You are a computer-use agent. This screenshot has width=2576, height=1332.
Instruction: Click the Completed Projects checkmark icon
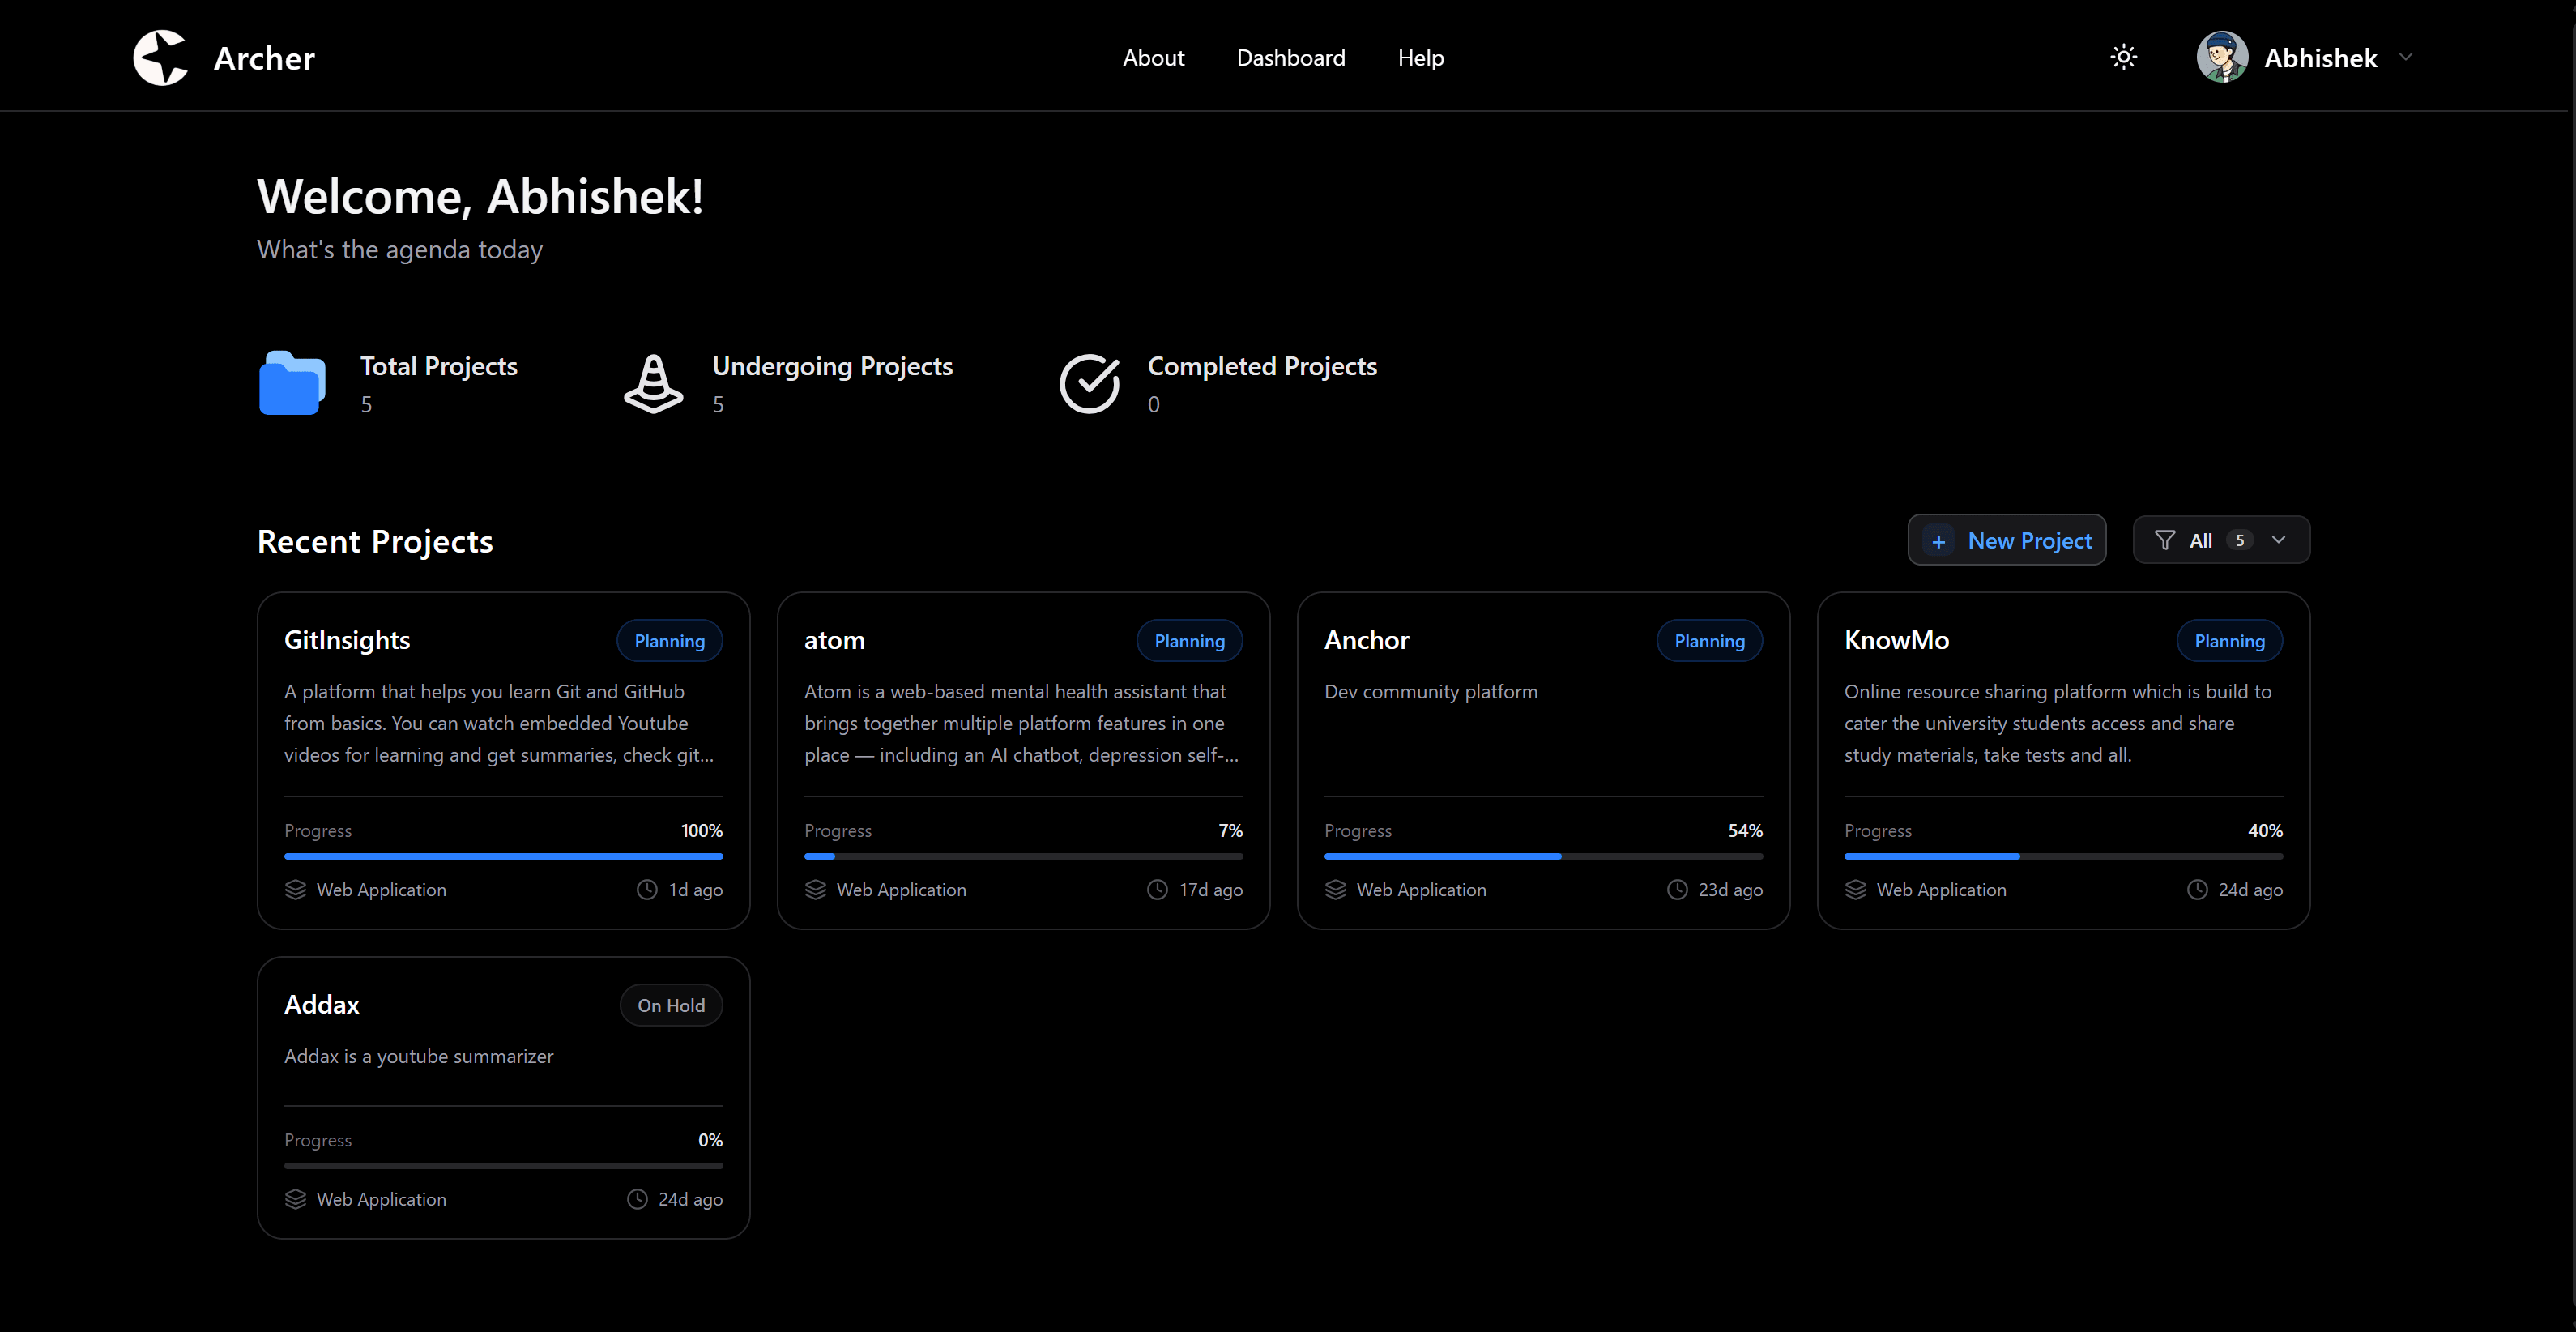point(1089,383)
